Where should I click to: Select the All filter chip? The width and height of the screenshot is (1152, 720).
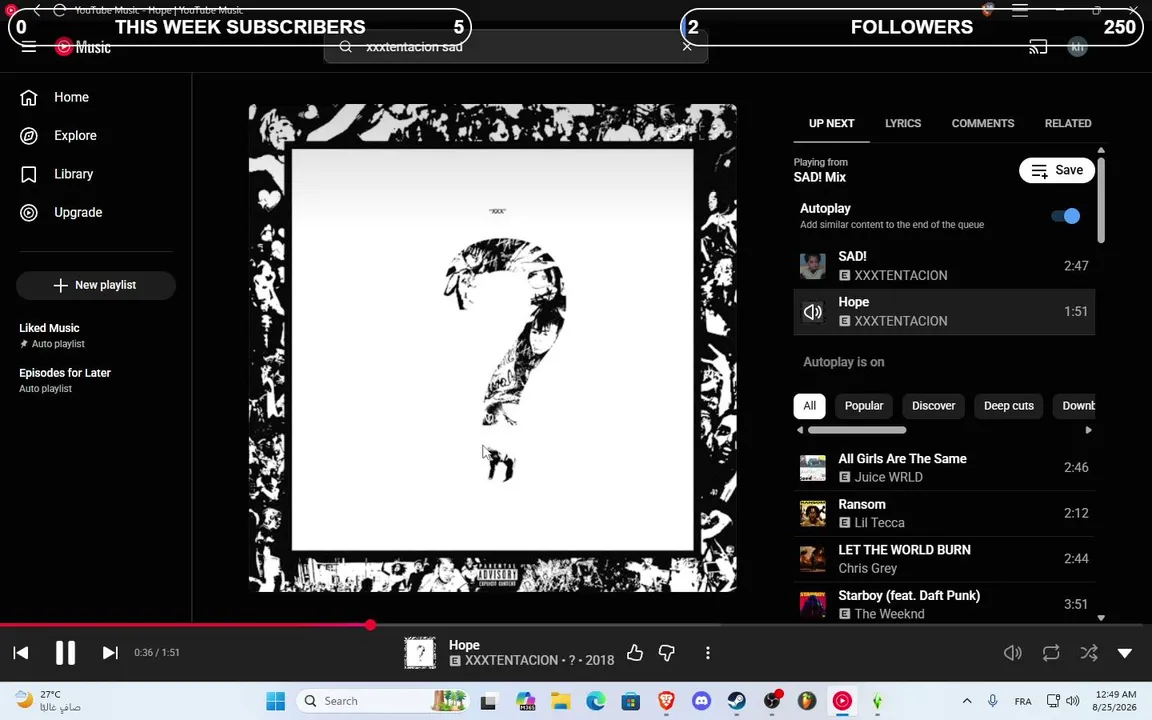click(809, 406)
